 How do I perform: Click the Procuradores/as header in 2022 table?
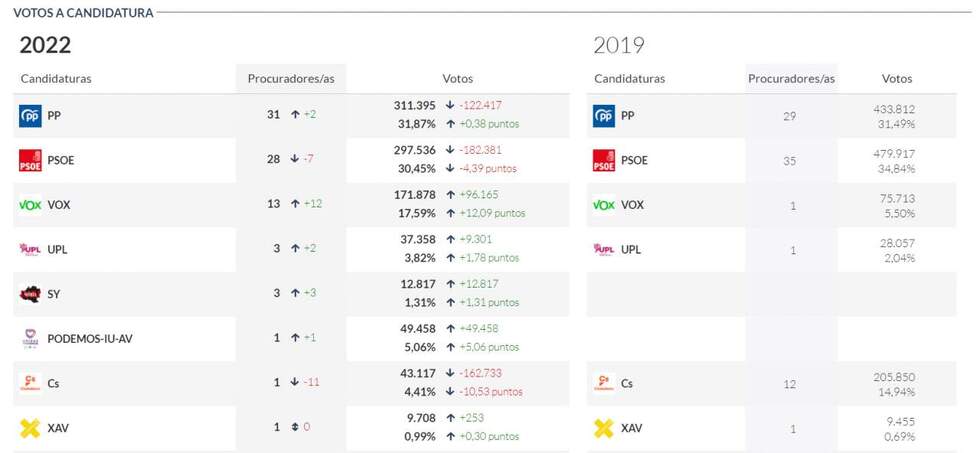[x=290, y=79]
